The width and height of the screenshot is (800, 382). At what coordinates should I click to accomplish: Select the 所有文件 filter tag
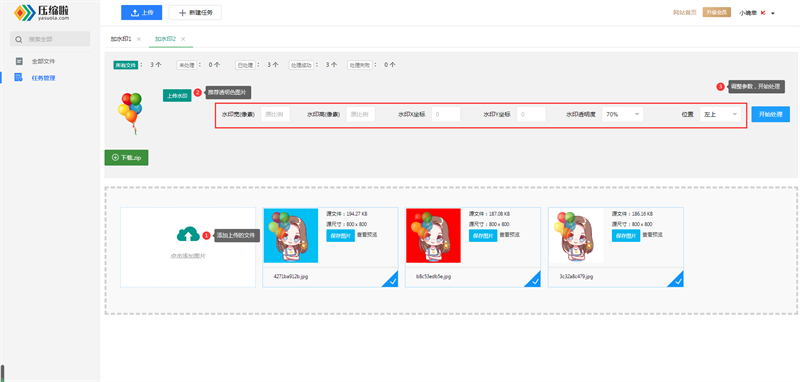tap(126, 65)
